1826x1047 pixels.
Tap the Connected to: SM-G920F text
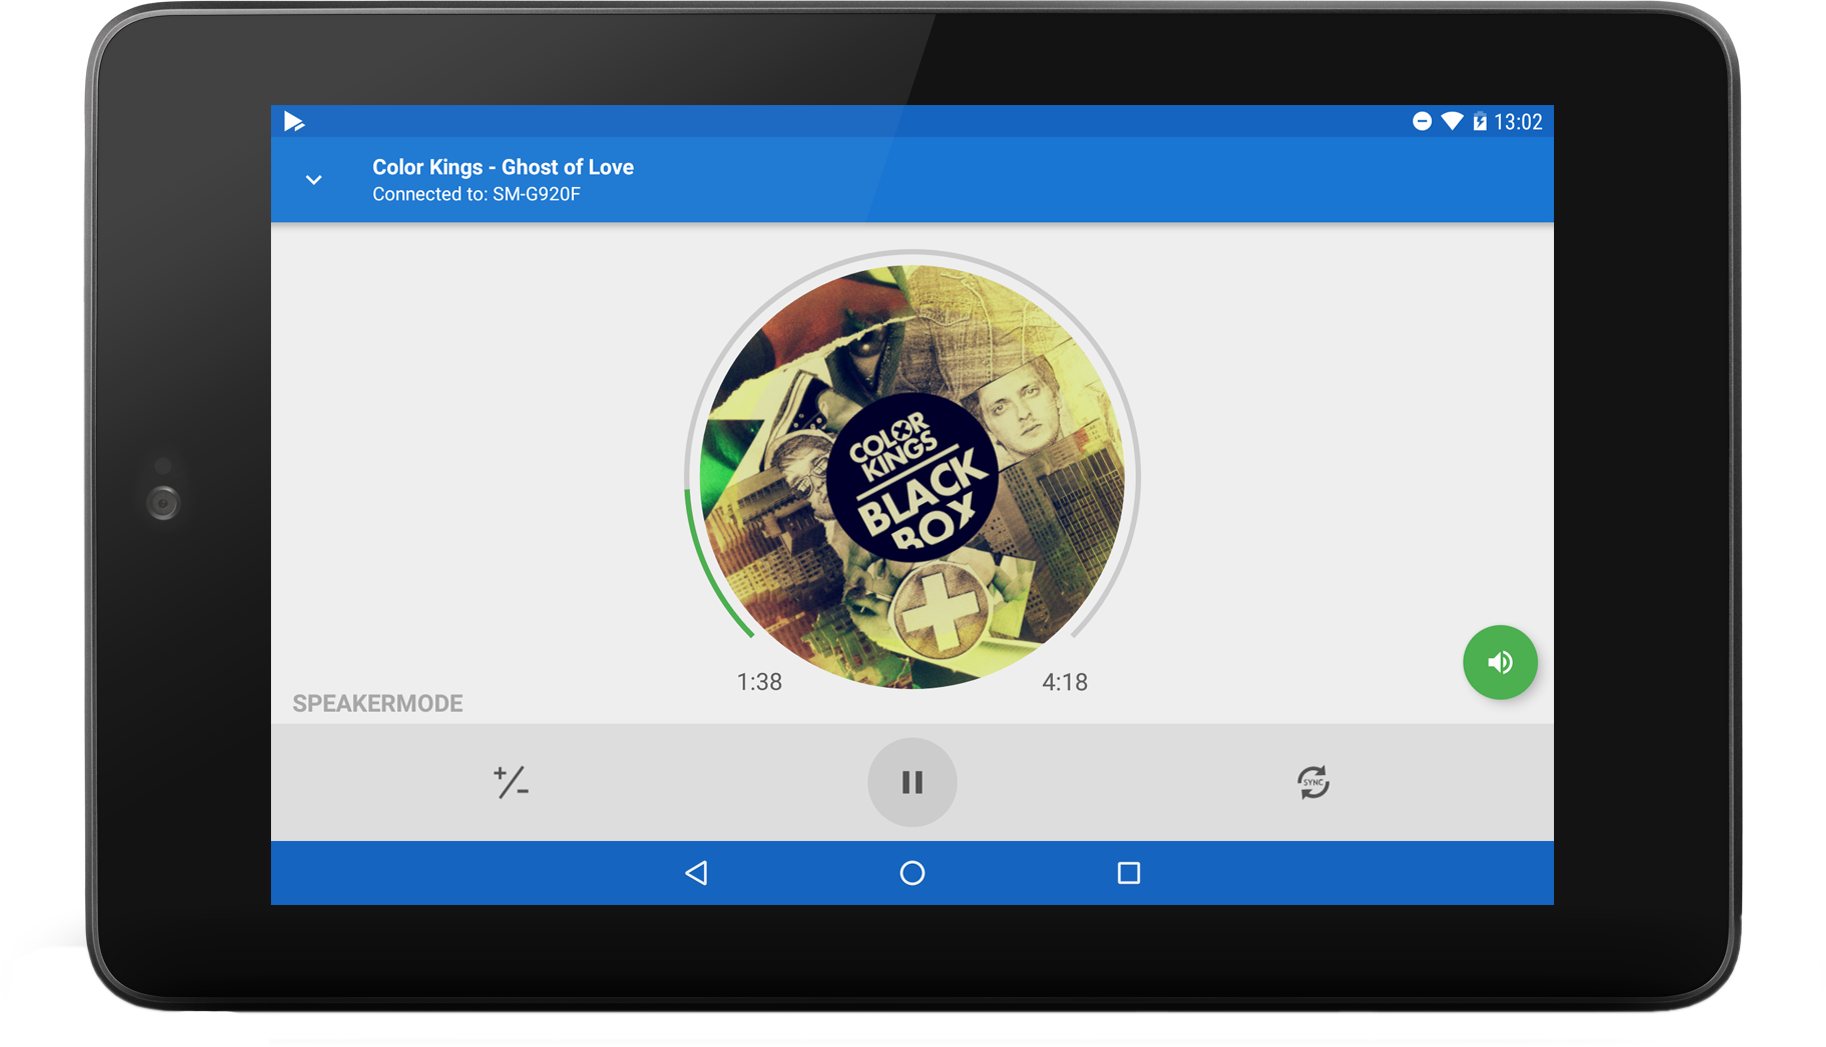click(476, 194)
